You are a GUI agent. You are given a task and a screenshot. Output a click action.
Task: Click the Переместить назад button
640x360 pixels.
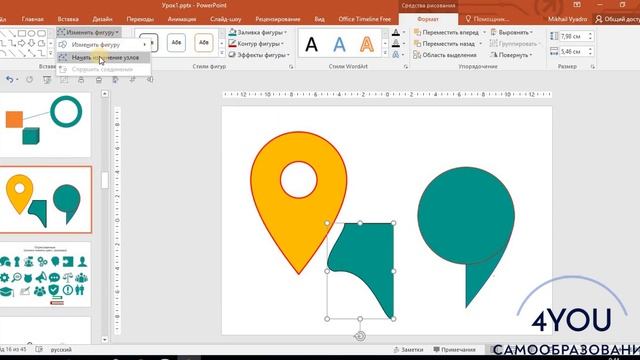click(x=444, y=44)
